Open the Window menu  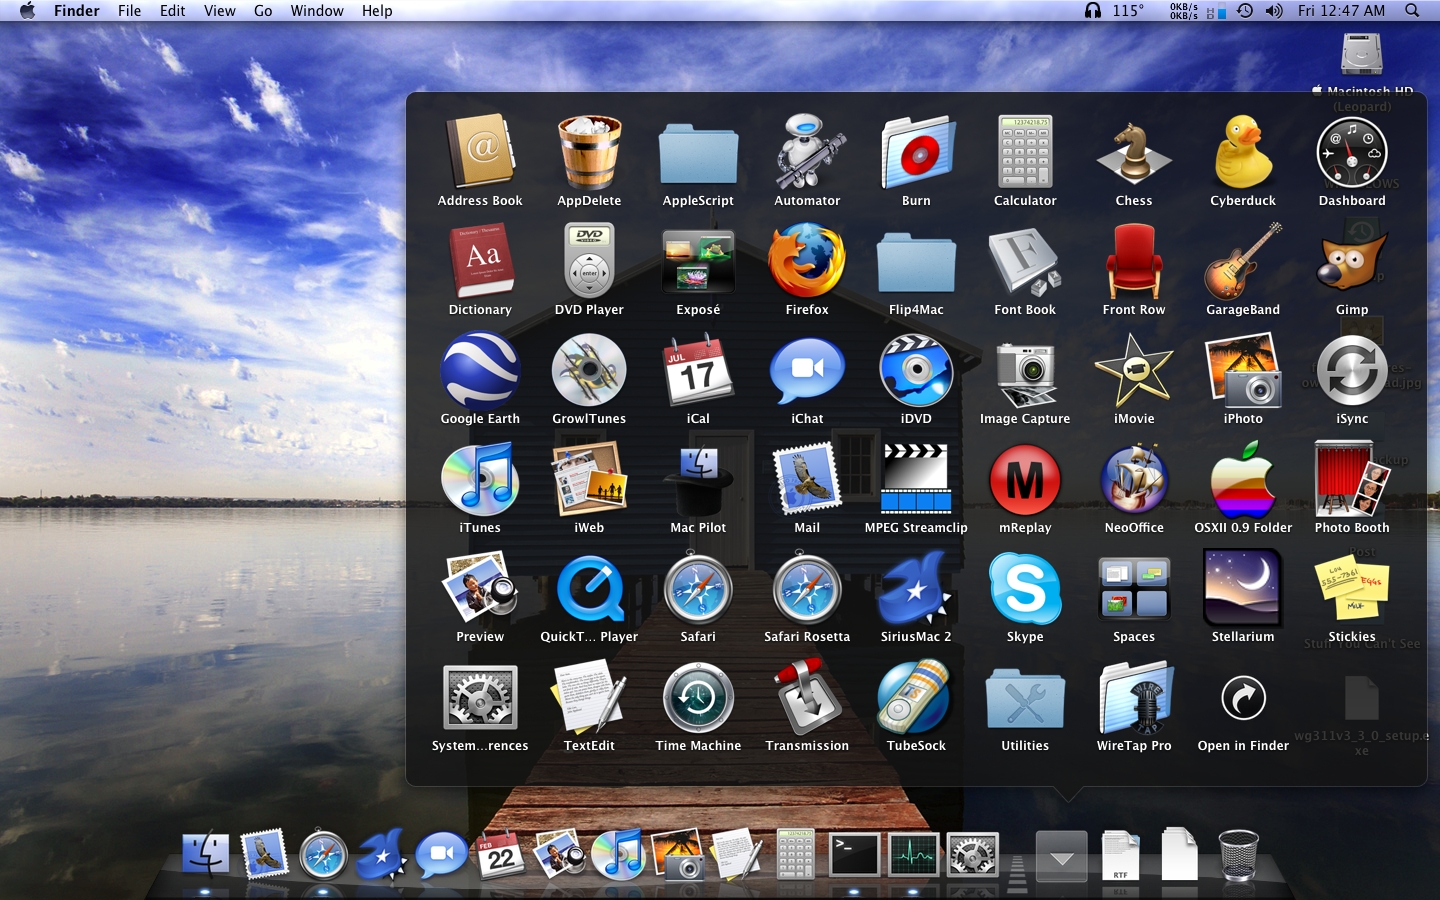[317, 11]
